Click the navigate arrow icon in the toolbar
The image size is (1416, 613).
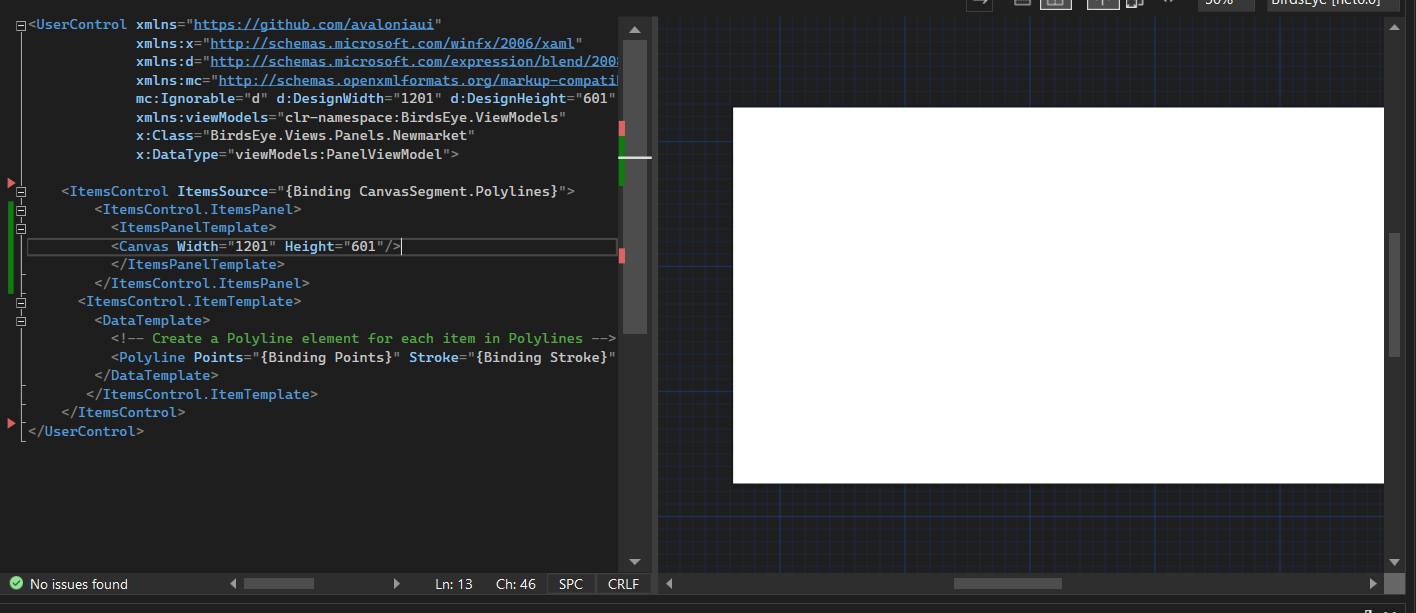coord(979,4)
